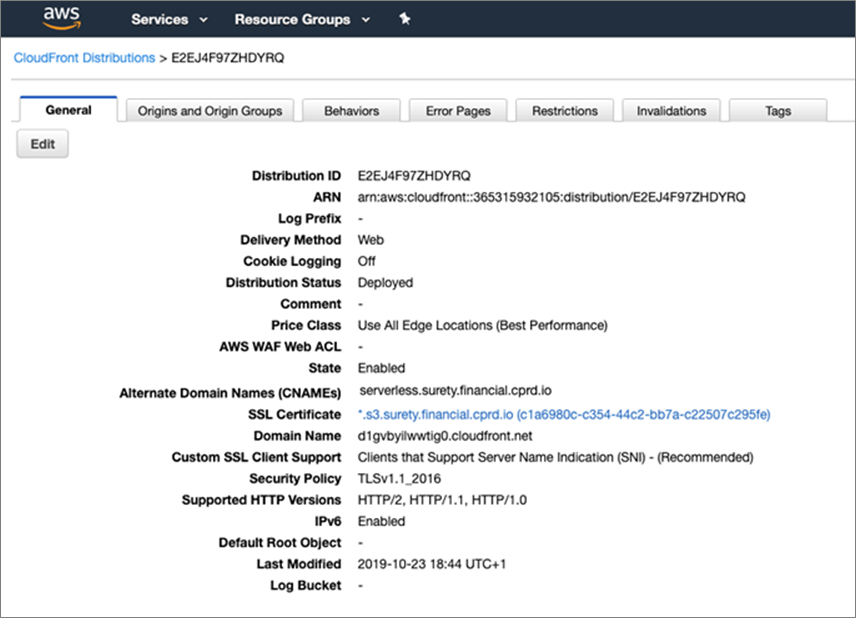The image size is (856, 618).
Task: Select the CloudFront domain name value
Action: point(443,436)
